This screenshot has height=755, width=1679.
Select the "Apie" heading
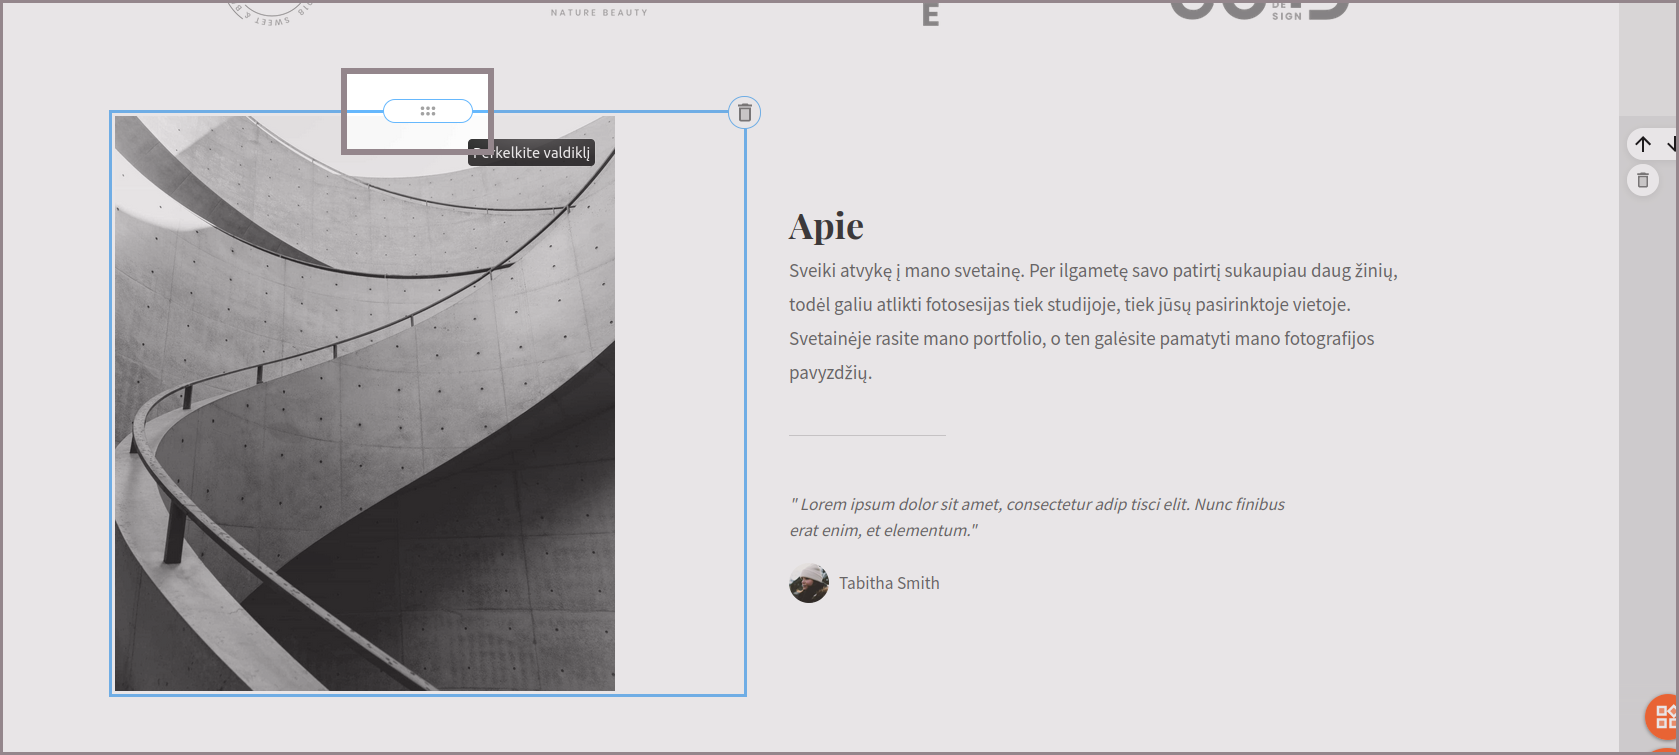(826, 227)
